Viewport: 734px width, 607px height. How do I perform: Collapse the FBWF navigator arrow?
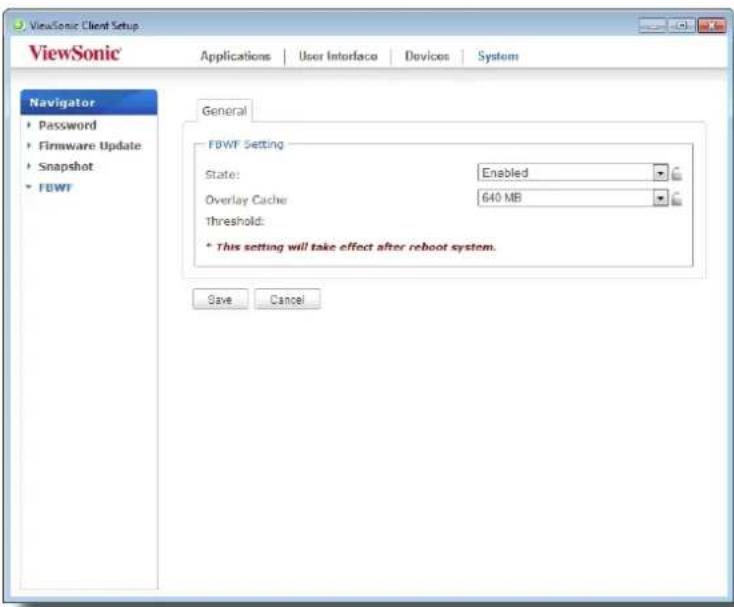coord(29,187)
